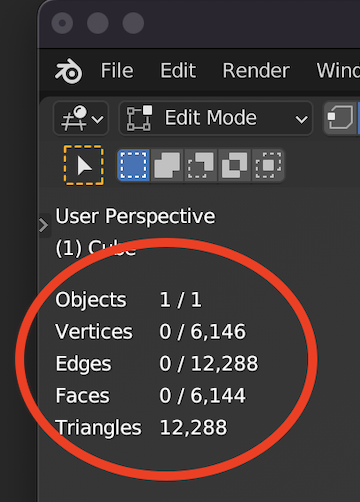Choose Intersect Existing Selection mode

tap(269, 165)
